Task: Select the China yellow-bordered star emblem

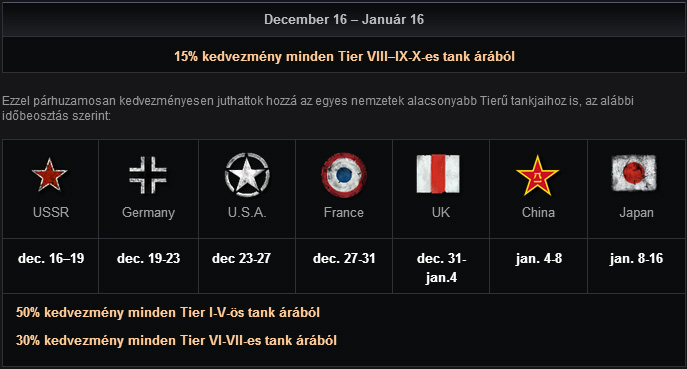Action: click(x=538, y=175)
